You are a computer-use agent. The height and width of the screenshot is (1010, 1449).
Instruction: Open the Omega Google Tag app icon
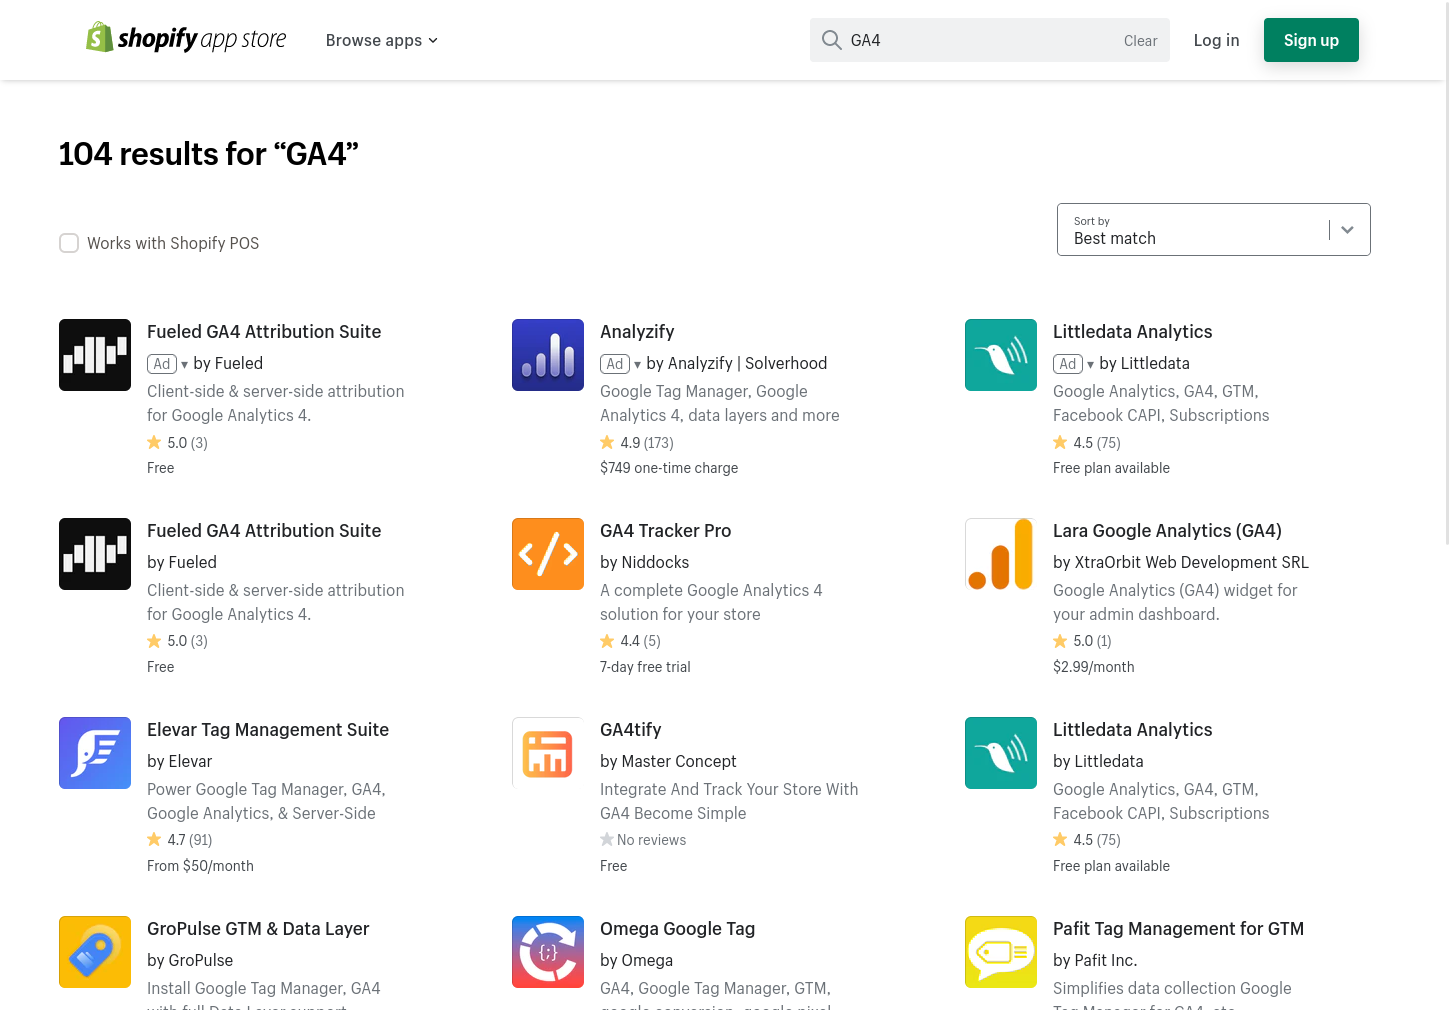point(548,952)
